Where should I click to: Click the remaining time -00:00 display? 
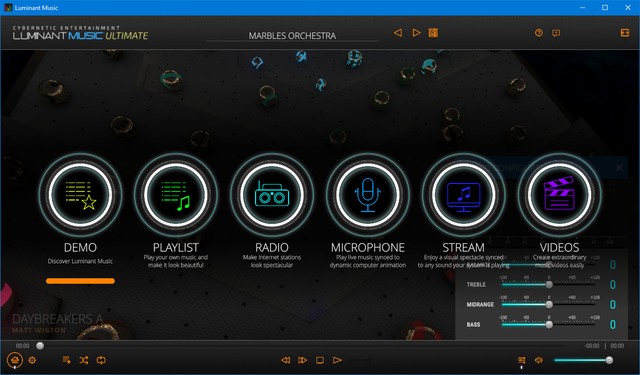[x=592, y=346]
